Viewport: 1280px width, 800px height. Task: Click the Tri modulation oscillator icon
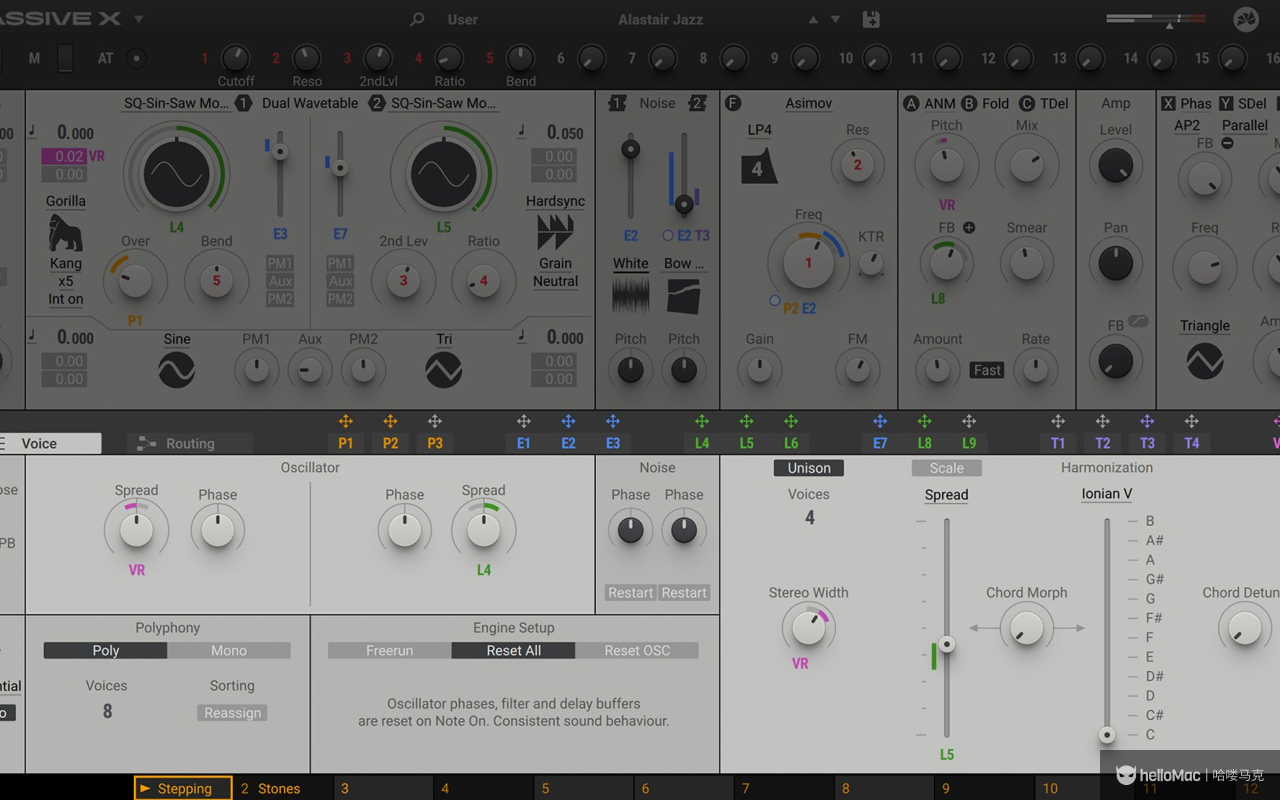pos(444,371)
